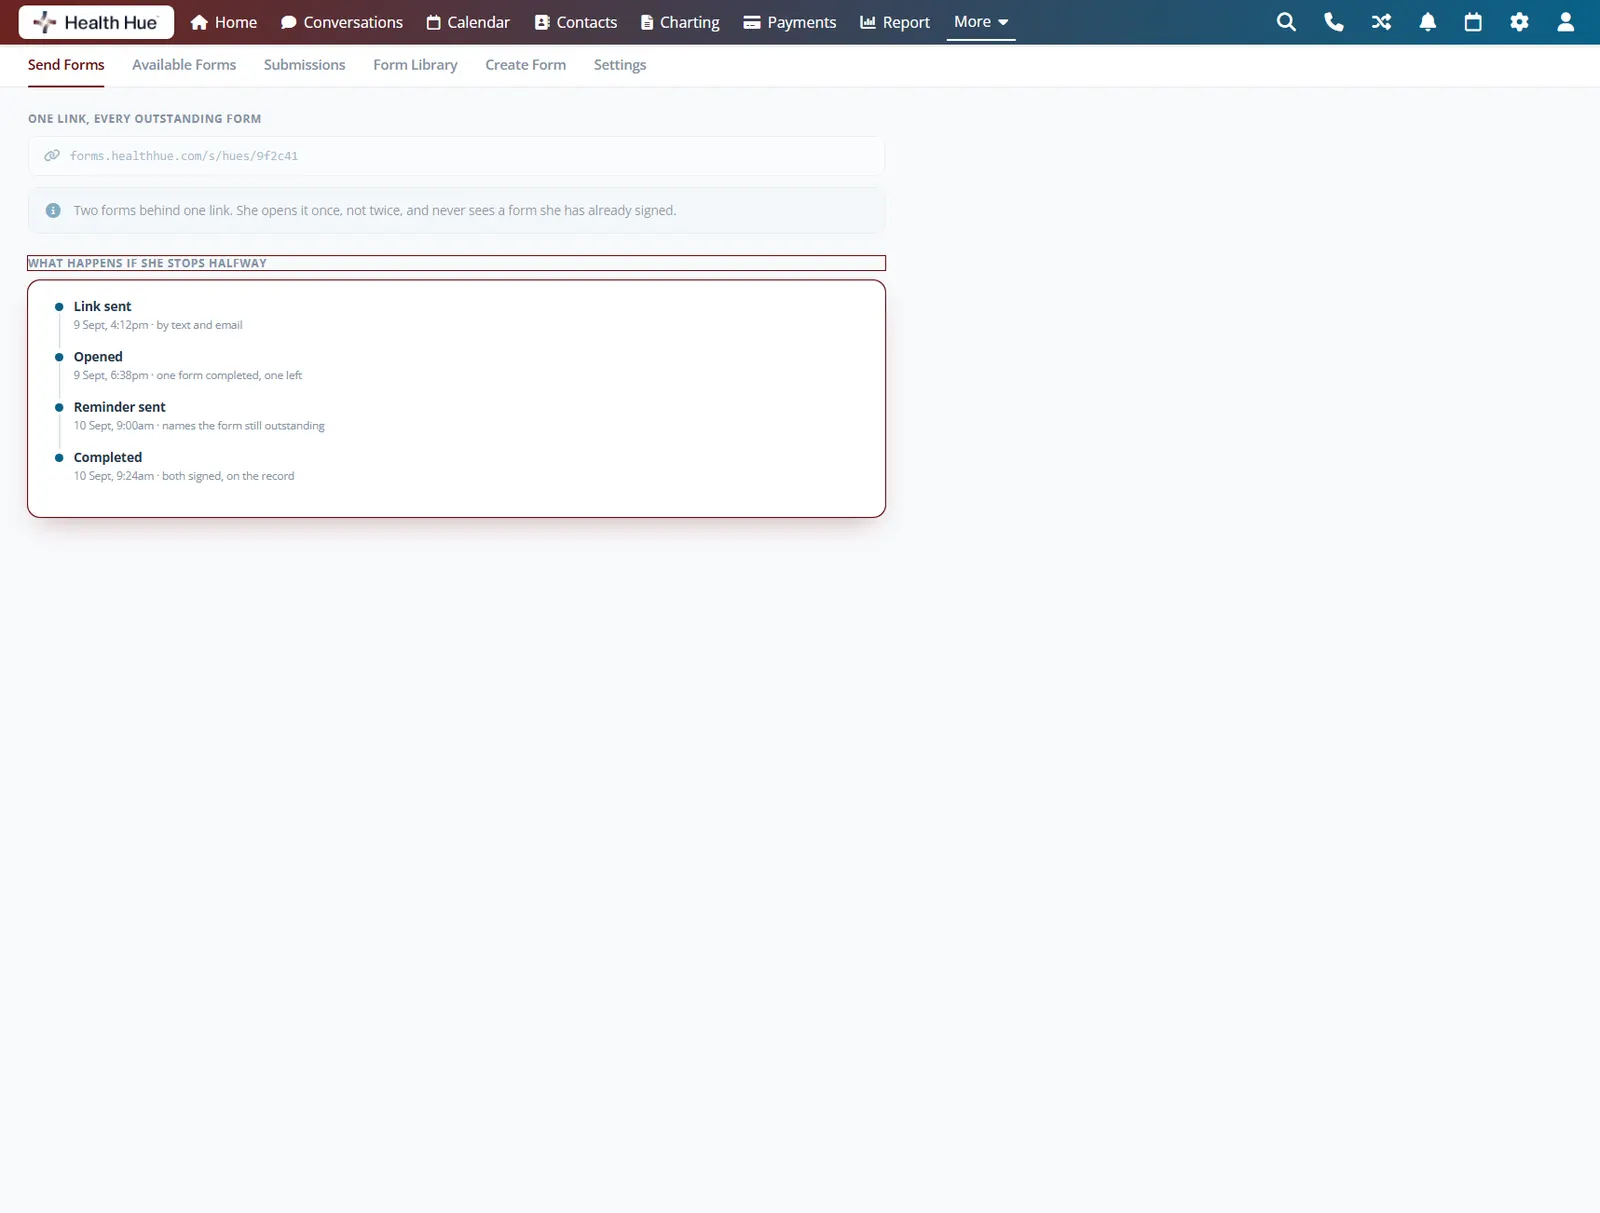1600x1213 pixels.
Task: Click the info circle icon
Action: point(53,211)
